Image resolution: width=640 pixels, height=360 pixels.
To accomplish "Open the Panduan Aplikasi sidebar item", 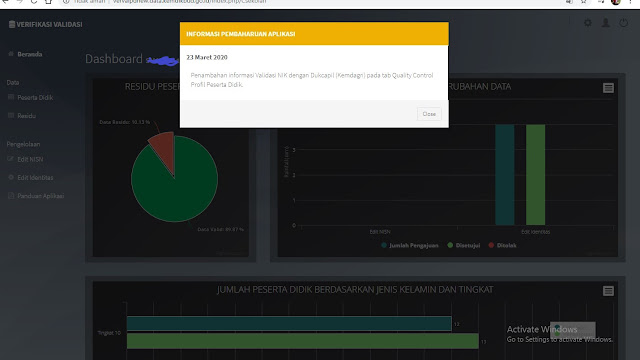I will pyautogui.click(x=40, y=196).
